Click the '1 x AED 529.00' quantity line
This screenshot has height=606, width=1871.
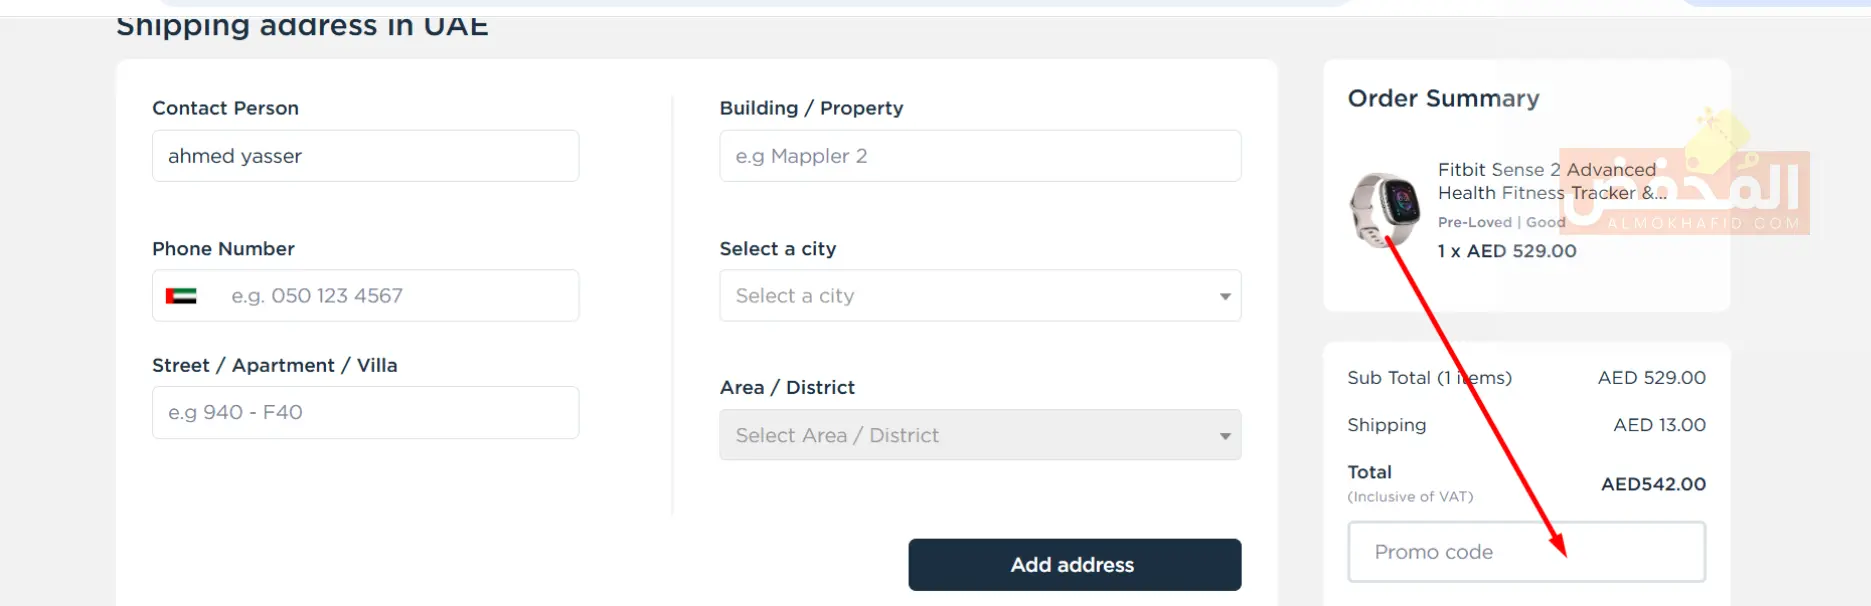pos(1506,251)
